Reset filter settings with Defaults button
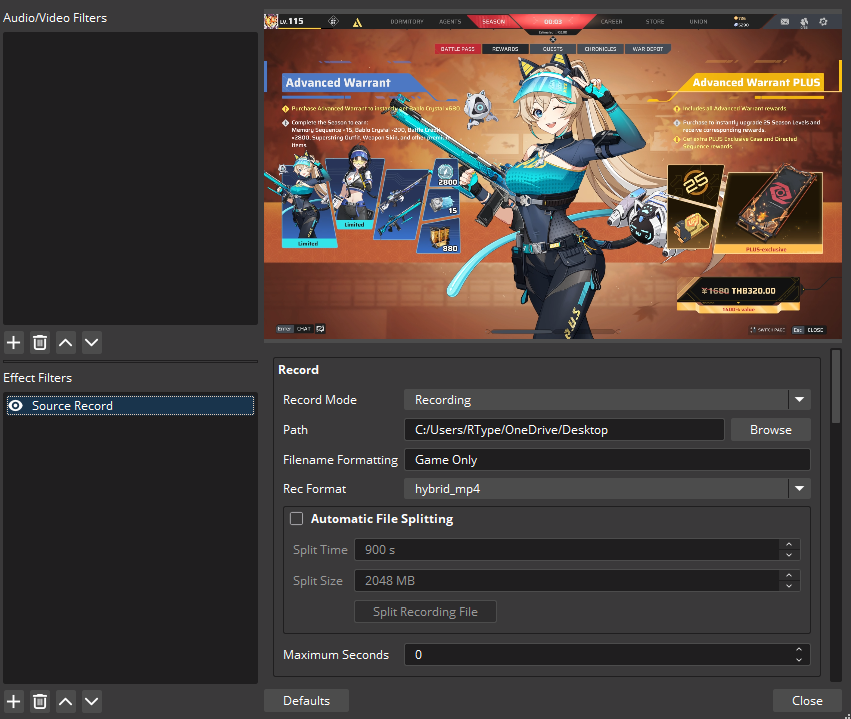 (x=306, y=700)
